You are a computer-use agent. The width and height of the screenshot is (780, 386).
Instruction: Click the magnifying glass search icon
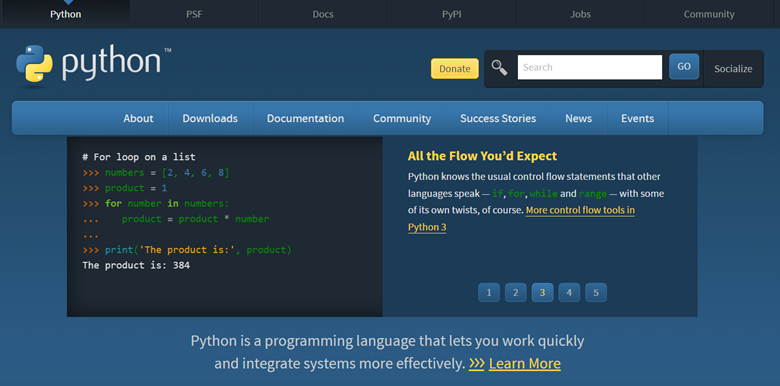tap(499, 68)
